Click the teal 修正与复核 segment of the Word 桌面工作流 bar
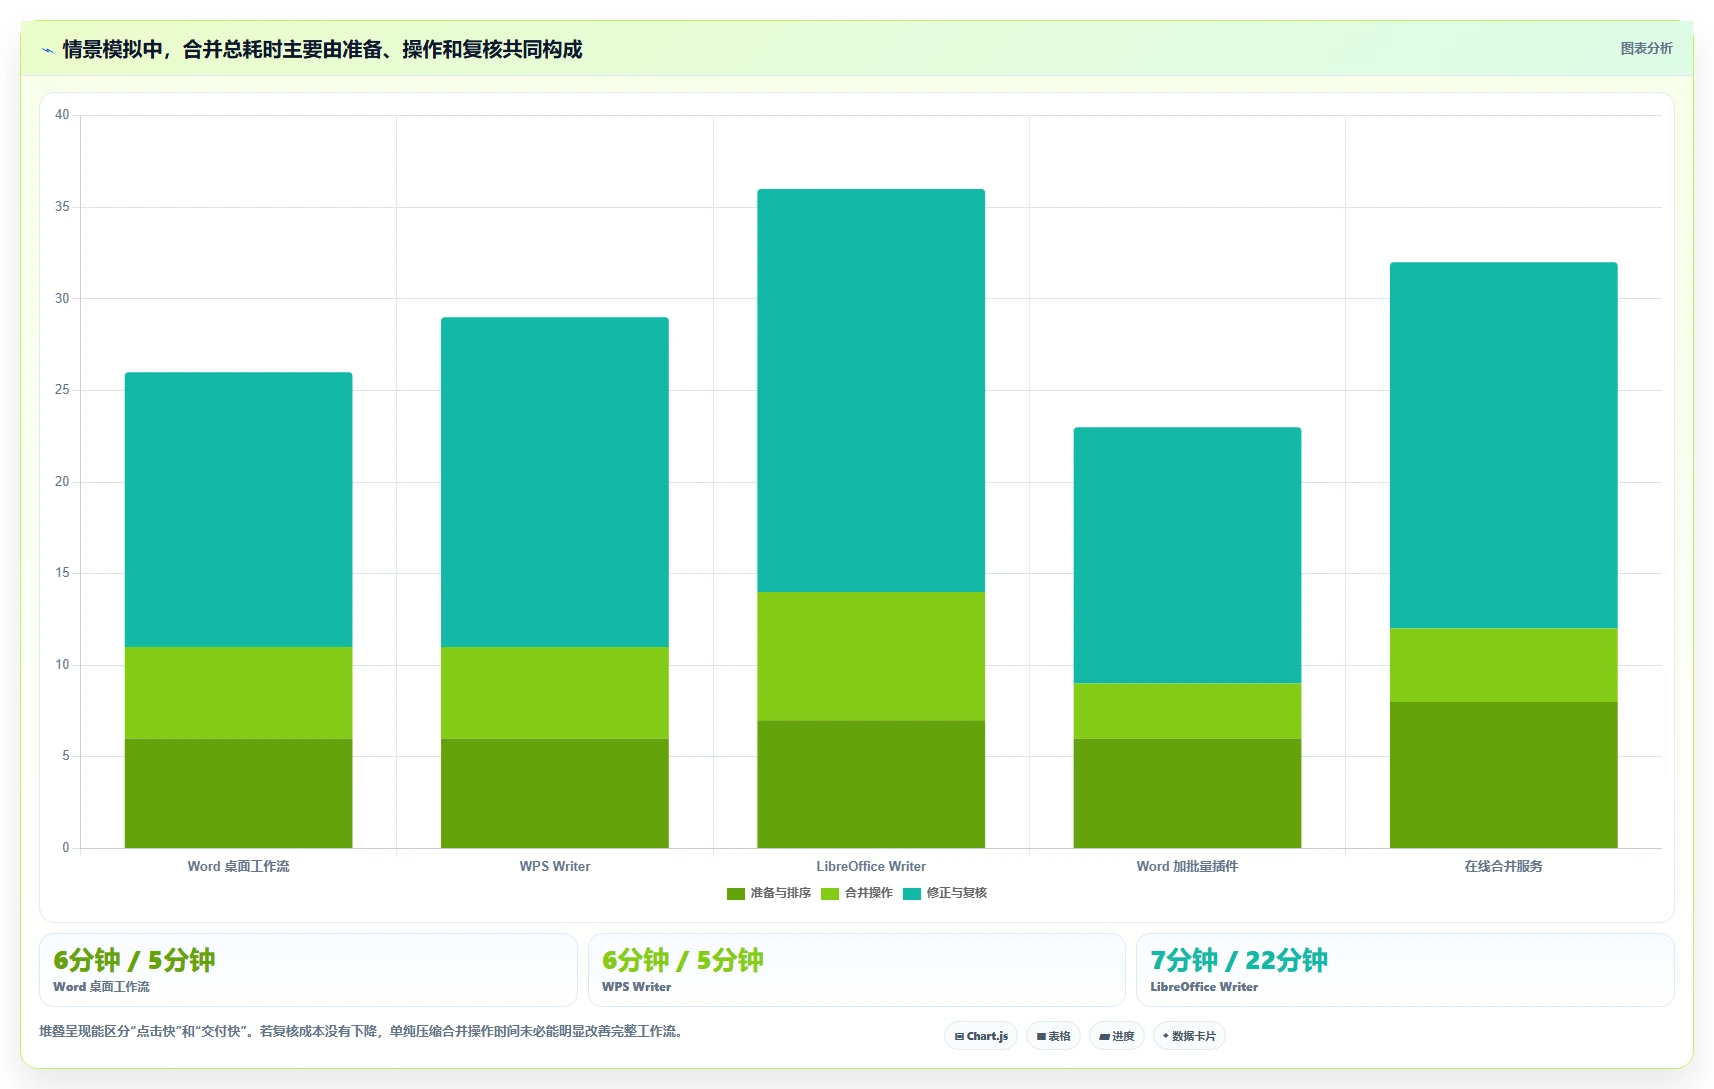The height and width of the screenshot is (1089, 1714). coord(238,510)
